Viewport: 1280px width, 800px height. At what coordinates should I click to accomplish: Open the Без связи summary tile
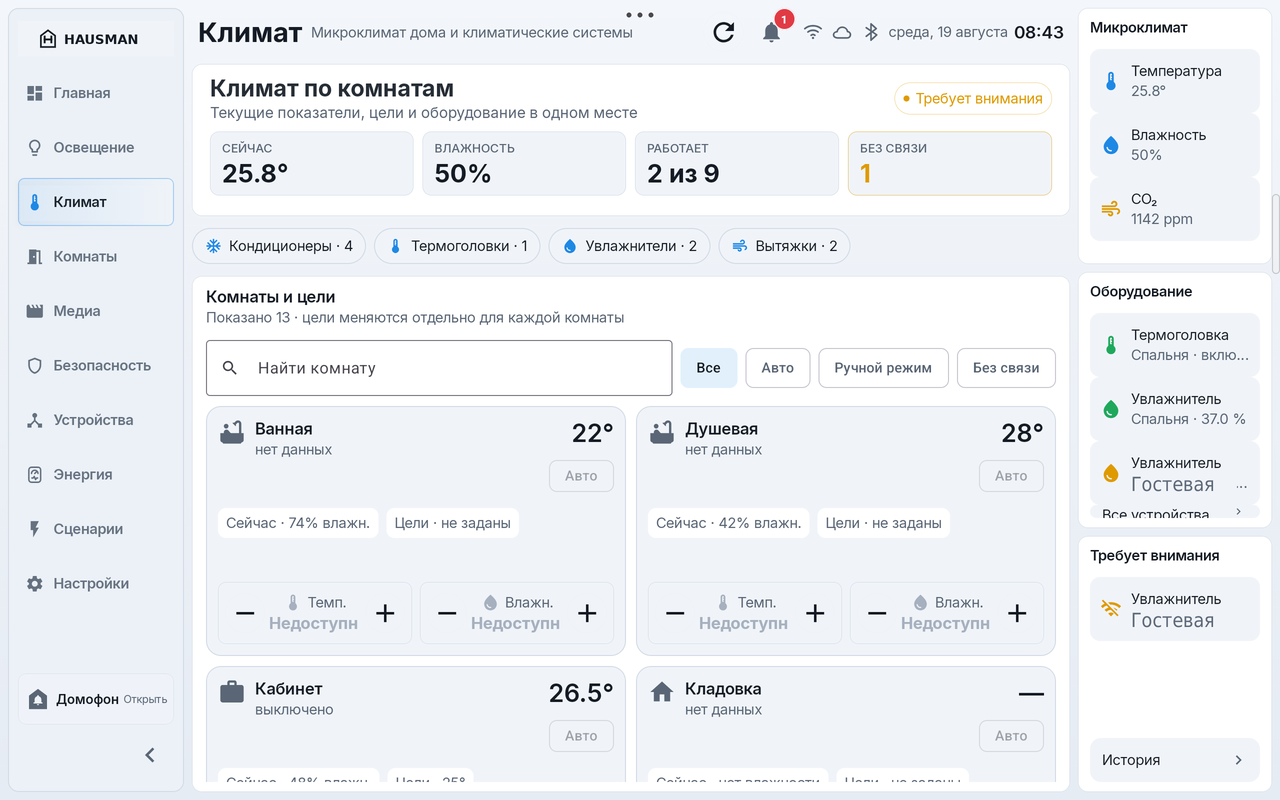[950, 164]
